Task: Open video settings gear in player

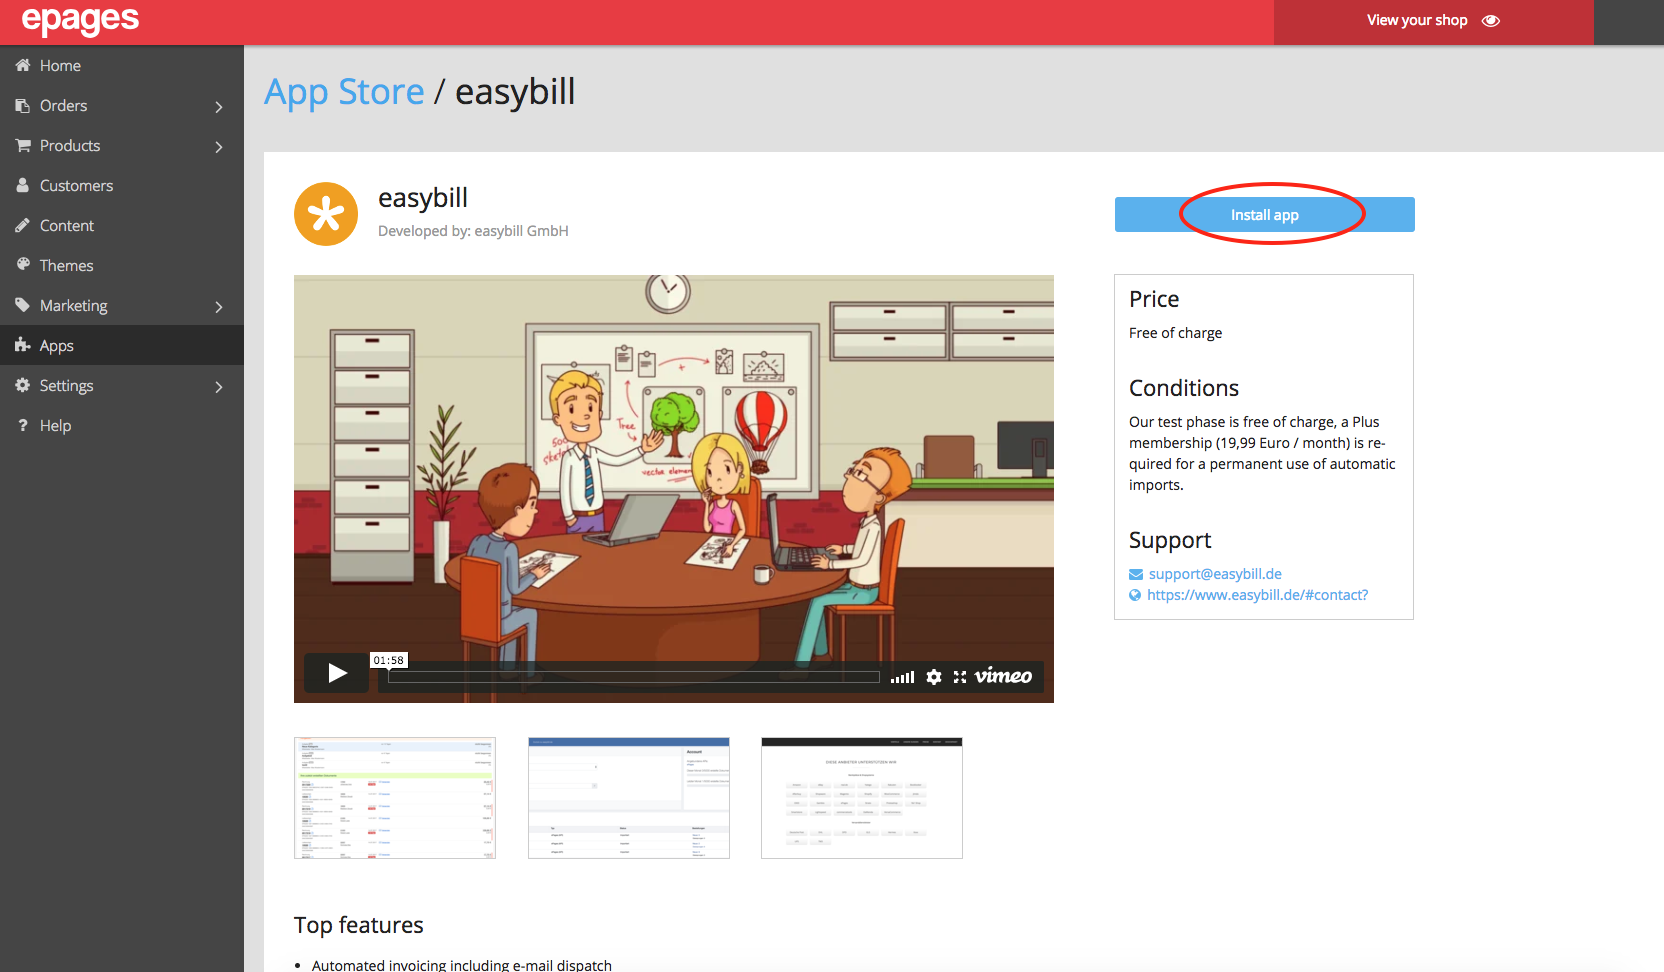Action: click(x=934, y=677)
